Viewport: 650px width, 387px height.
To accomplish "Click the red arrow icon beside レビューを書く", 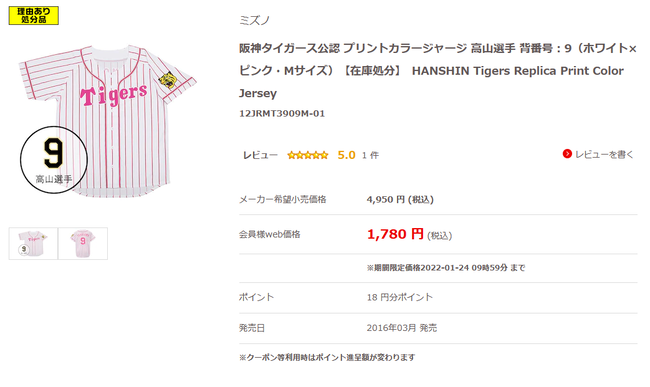I will pyautogui.click(x=567, y=154).
